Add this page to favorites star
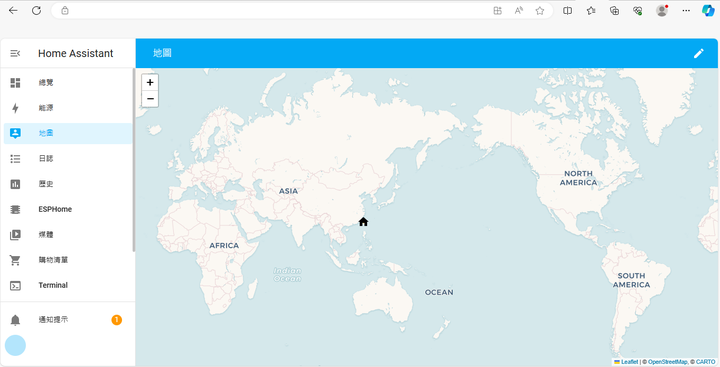Viewport: 720px width, 367px height. 540,11
